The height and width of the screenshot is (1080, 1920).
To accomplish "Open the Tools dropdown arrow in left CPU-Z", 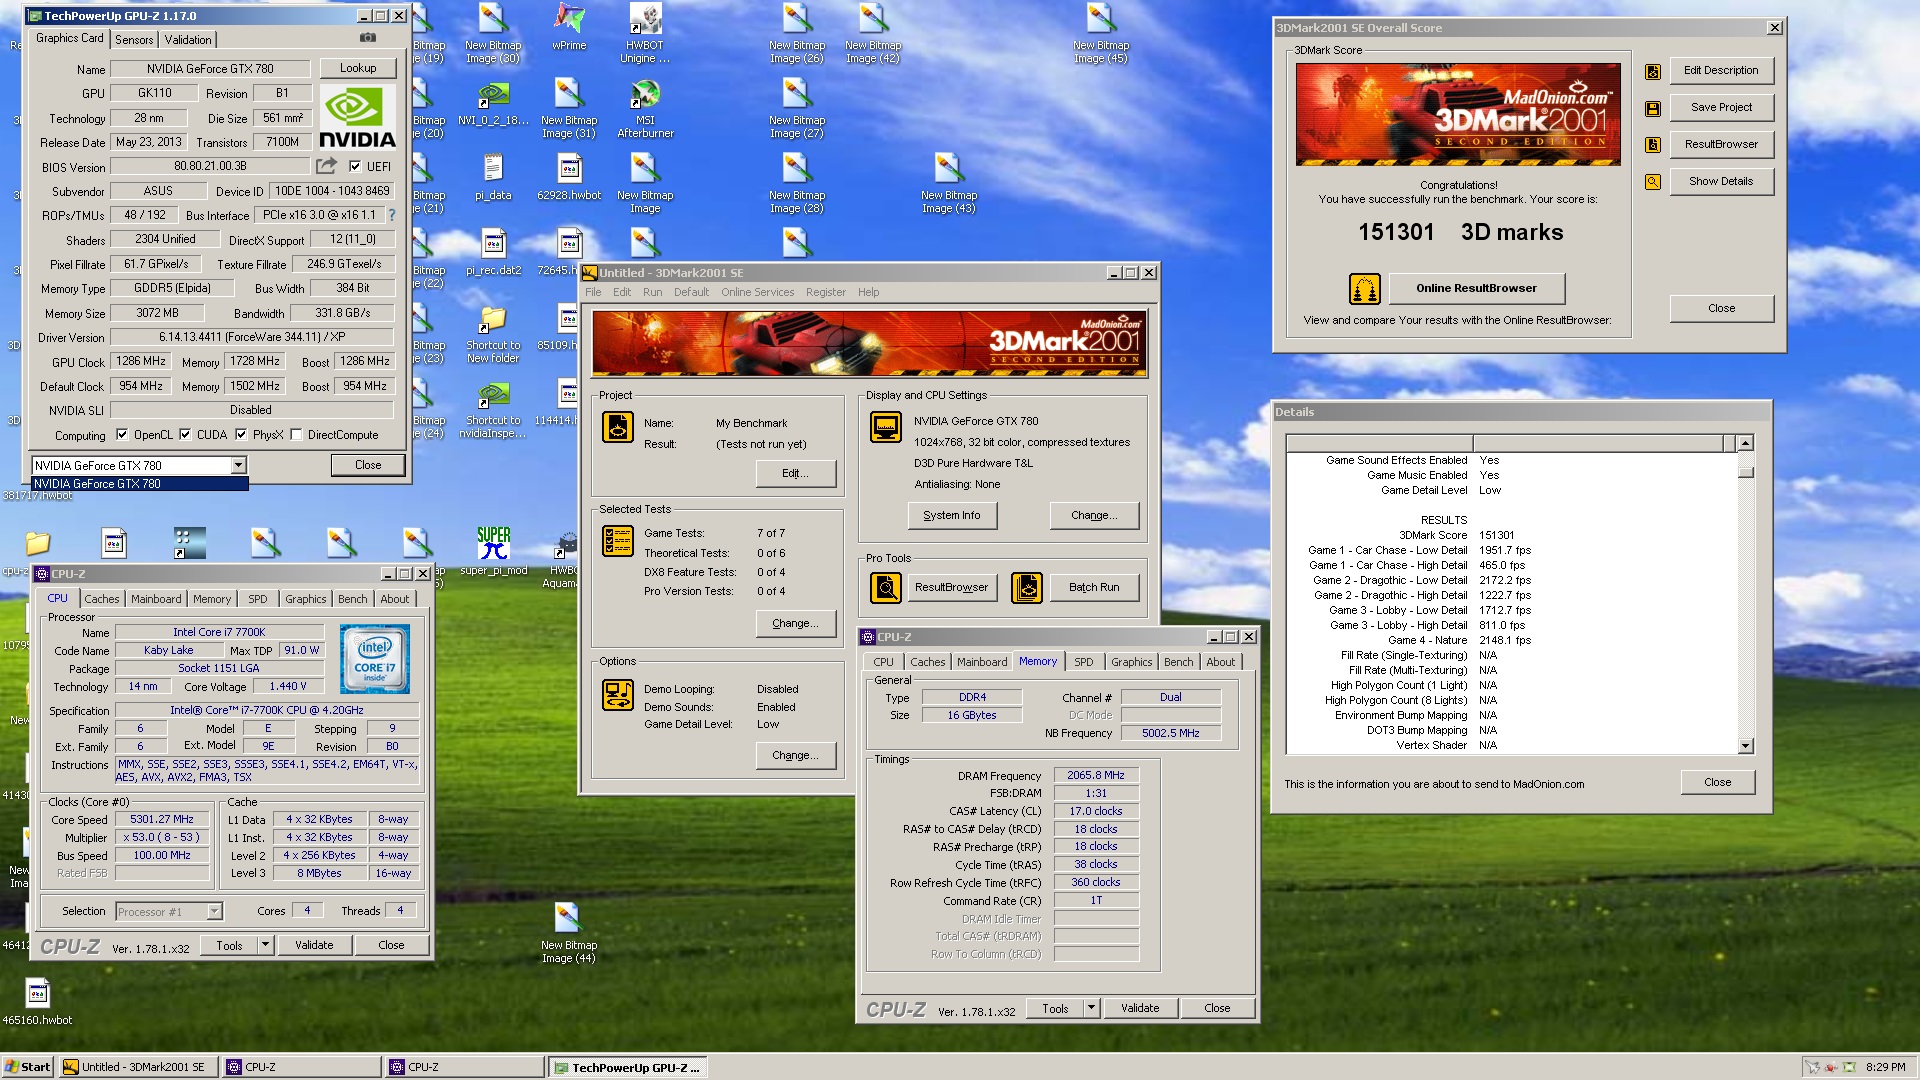I will (x=265, y=945).
